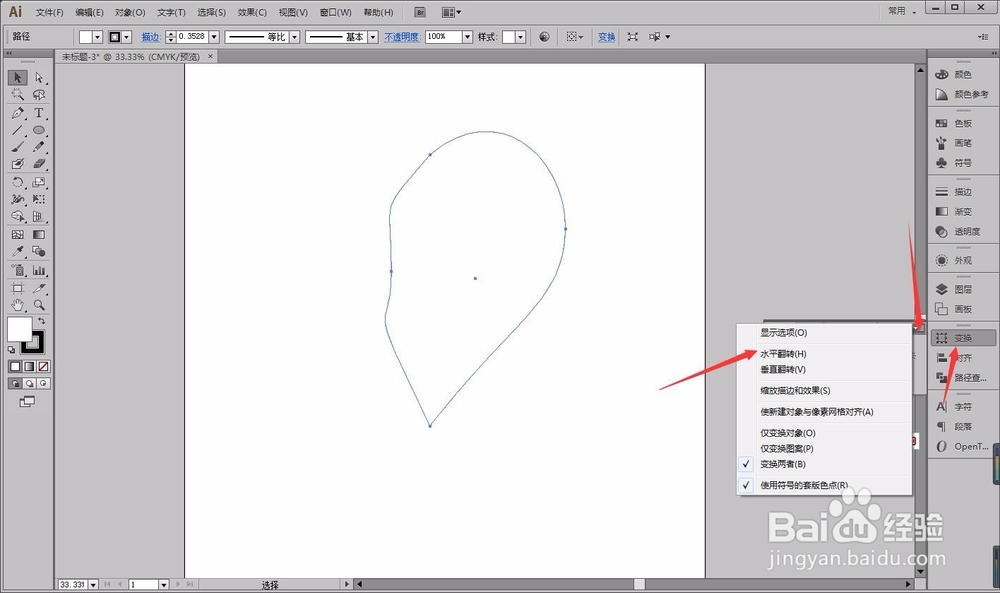Open the 透明度 (Transparency) panel

click(x=962, y=231)
